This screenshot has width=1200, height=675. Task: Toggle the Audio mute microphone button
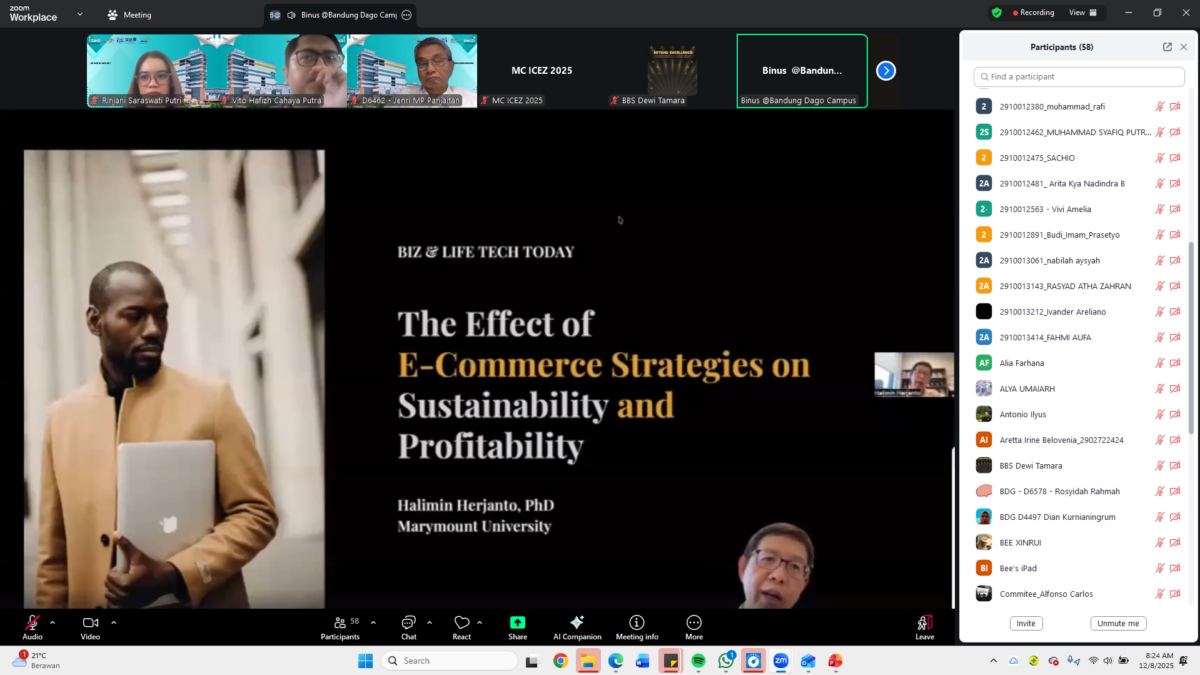point(32,626)
